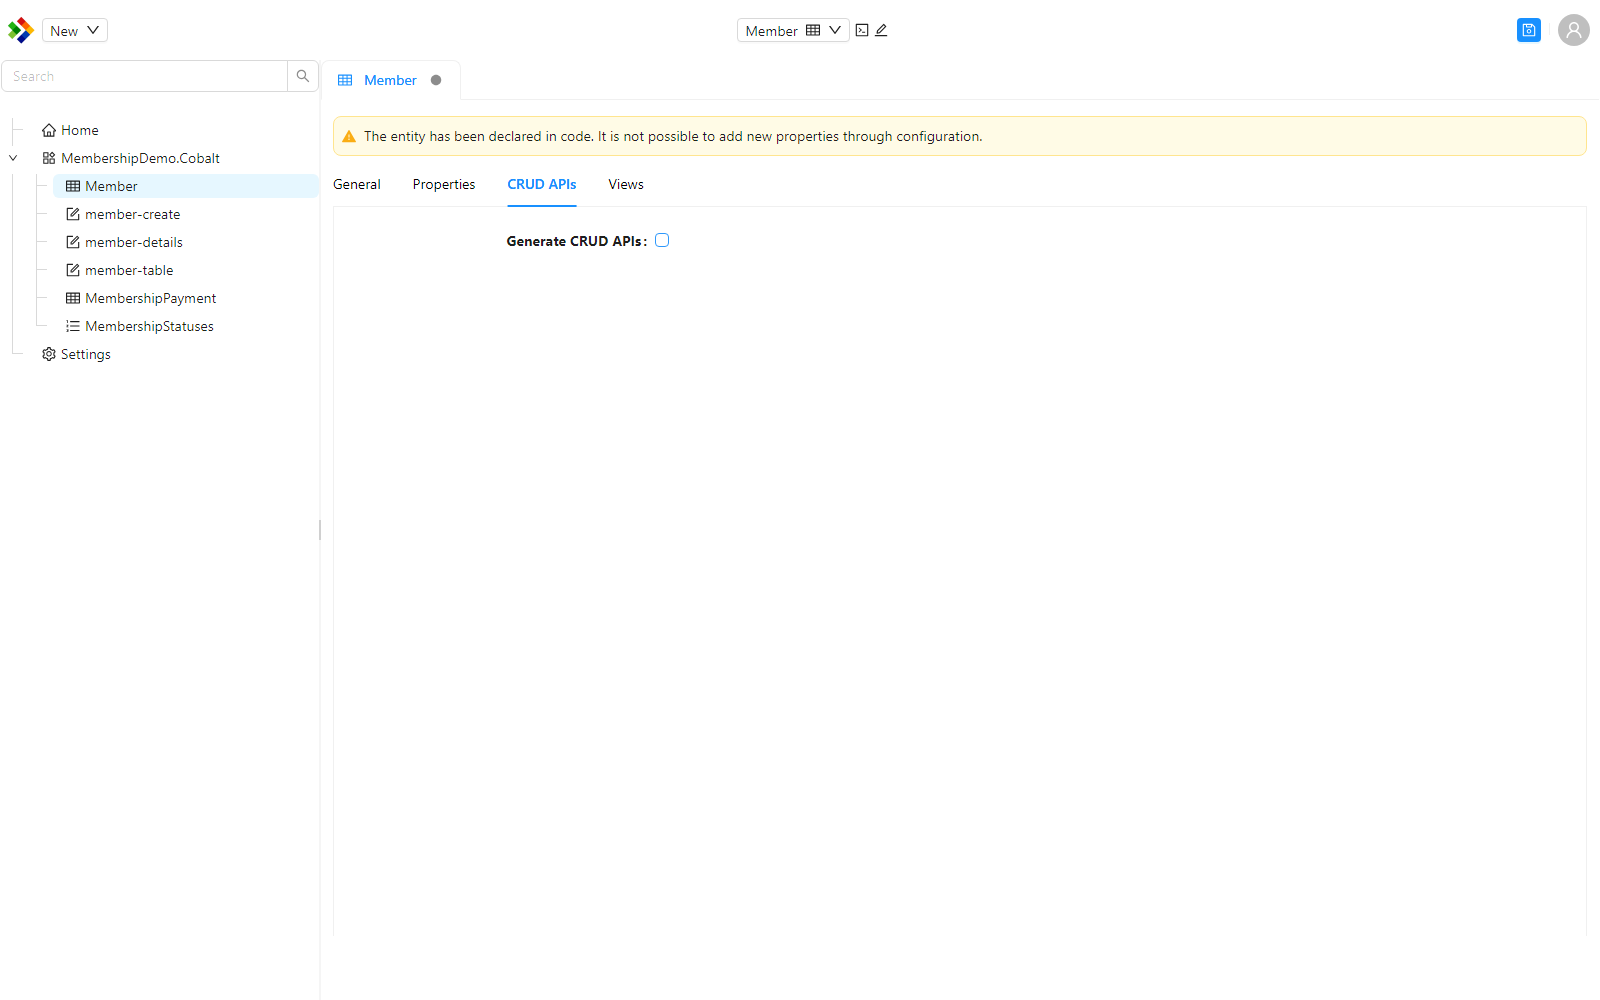Focus the sidebar Search field
1600x1000 pixels.
(x=145, y=76)
